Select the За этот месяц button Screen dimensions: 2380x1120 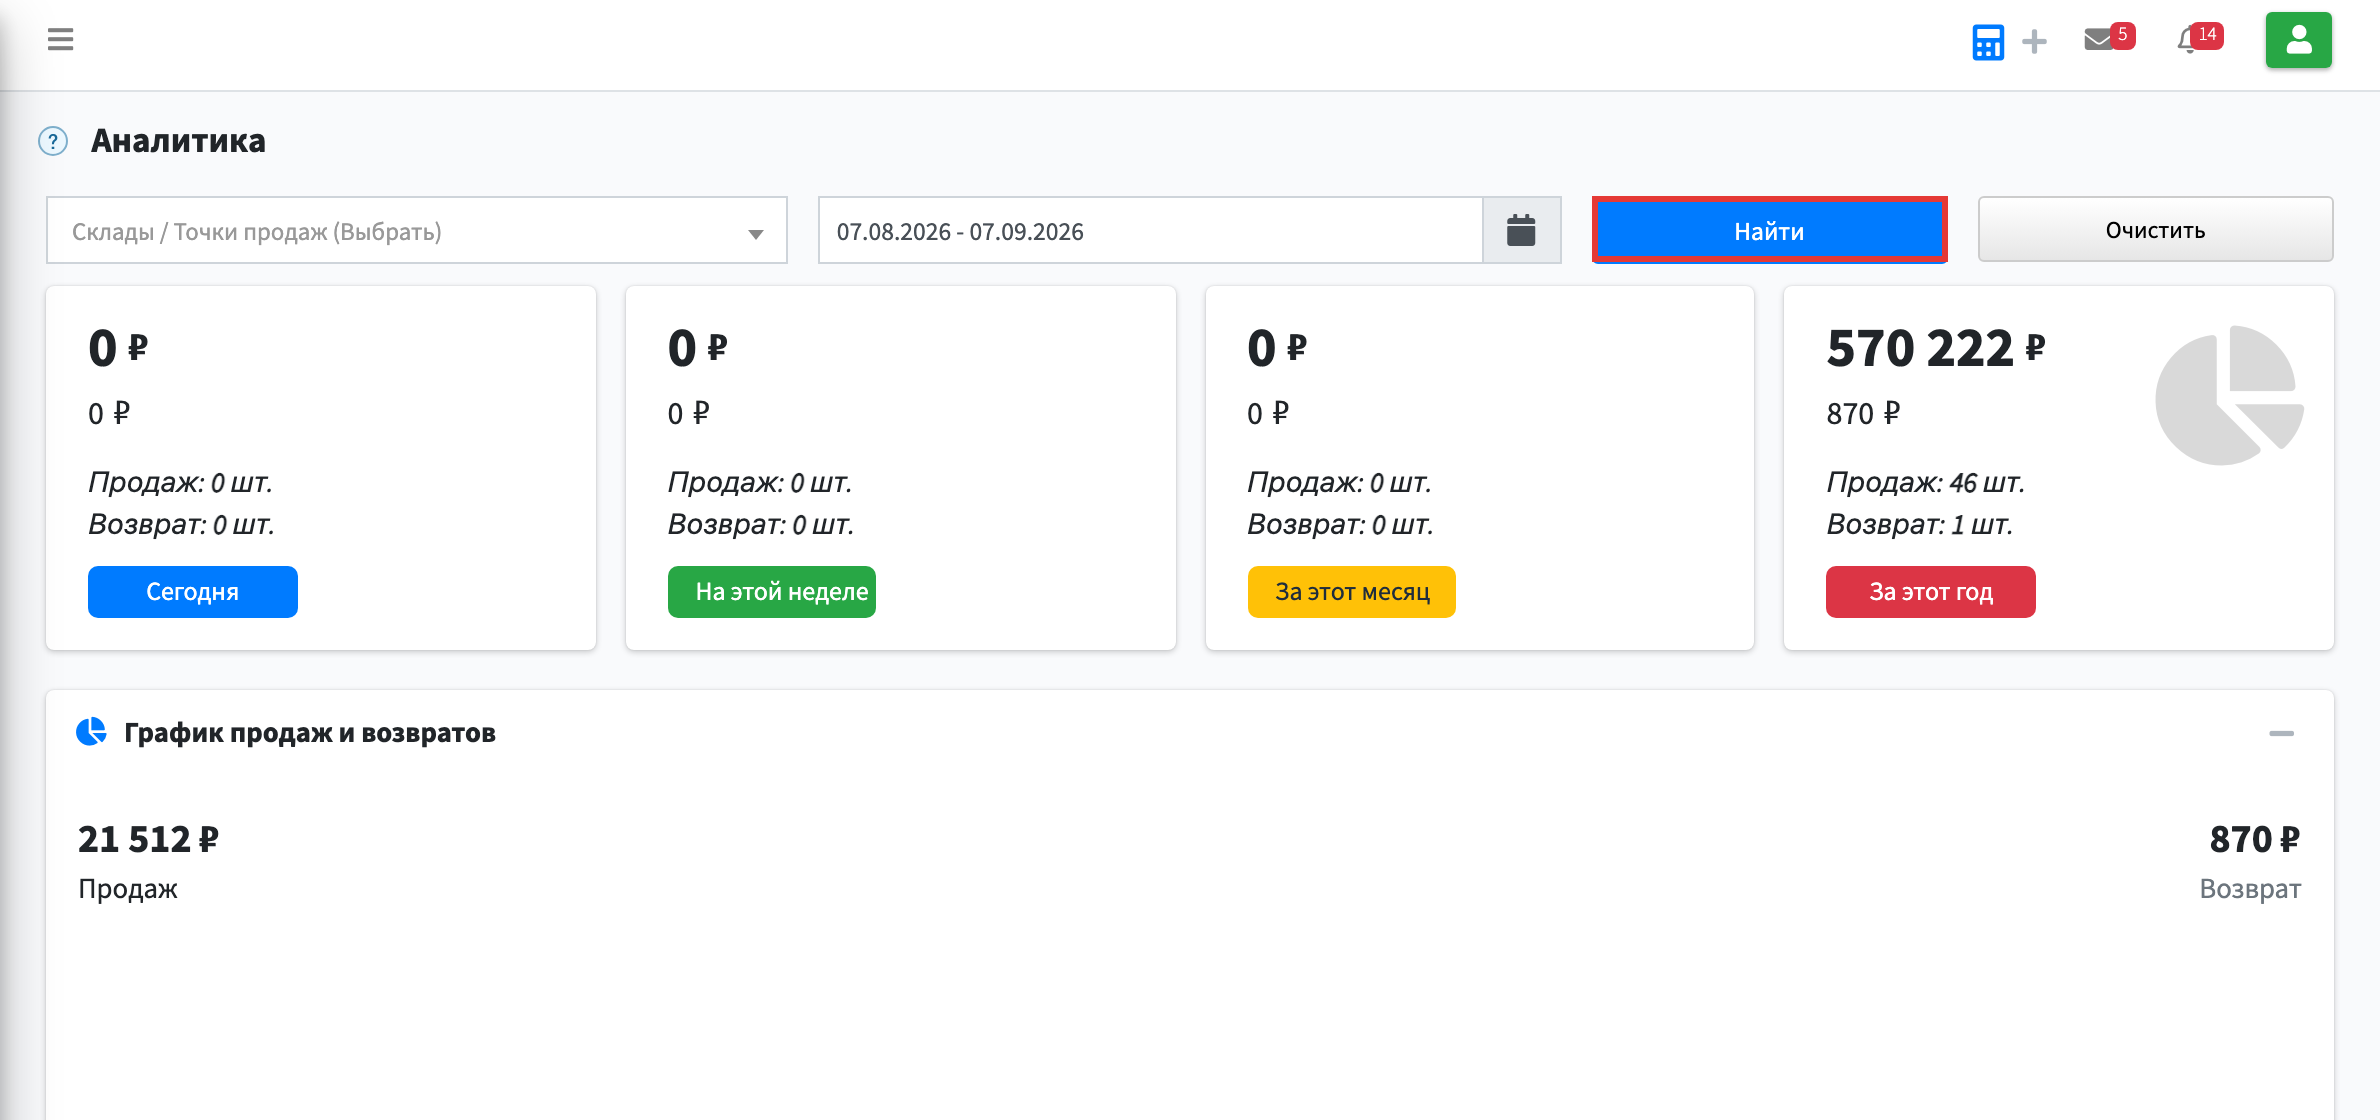pyautogui.click(x=1352, y=592)
